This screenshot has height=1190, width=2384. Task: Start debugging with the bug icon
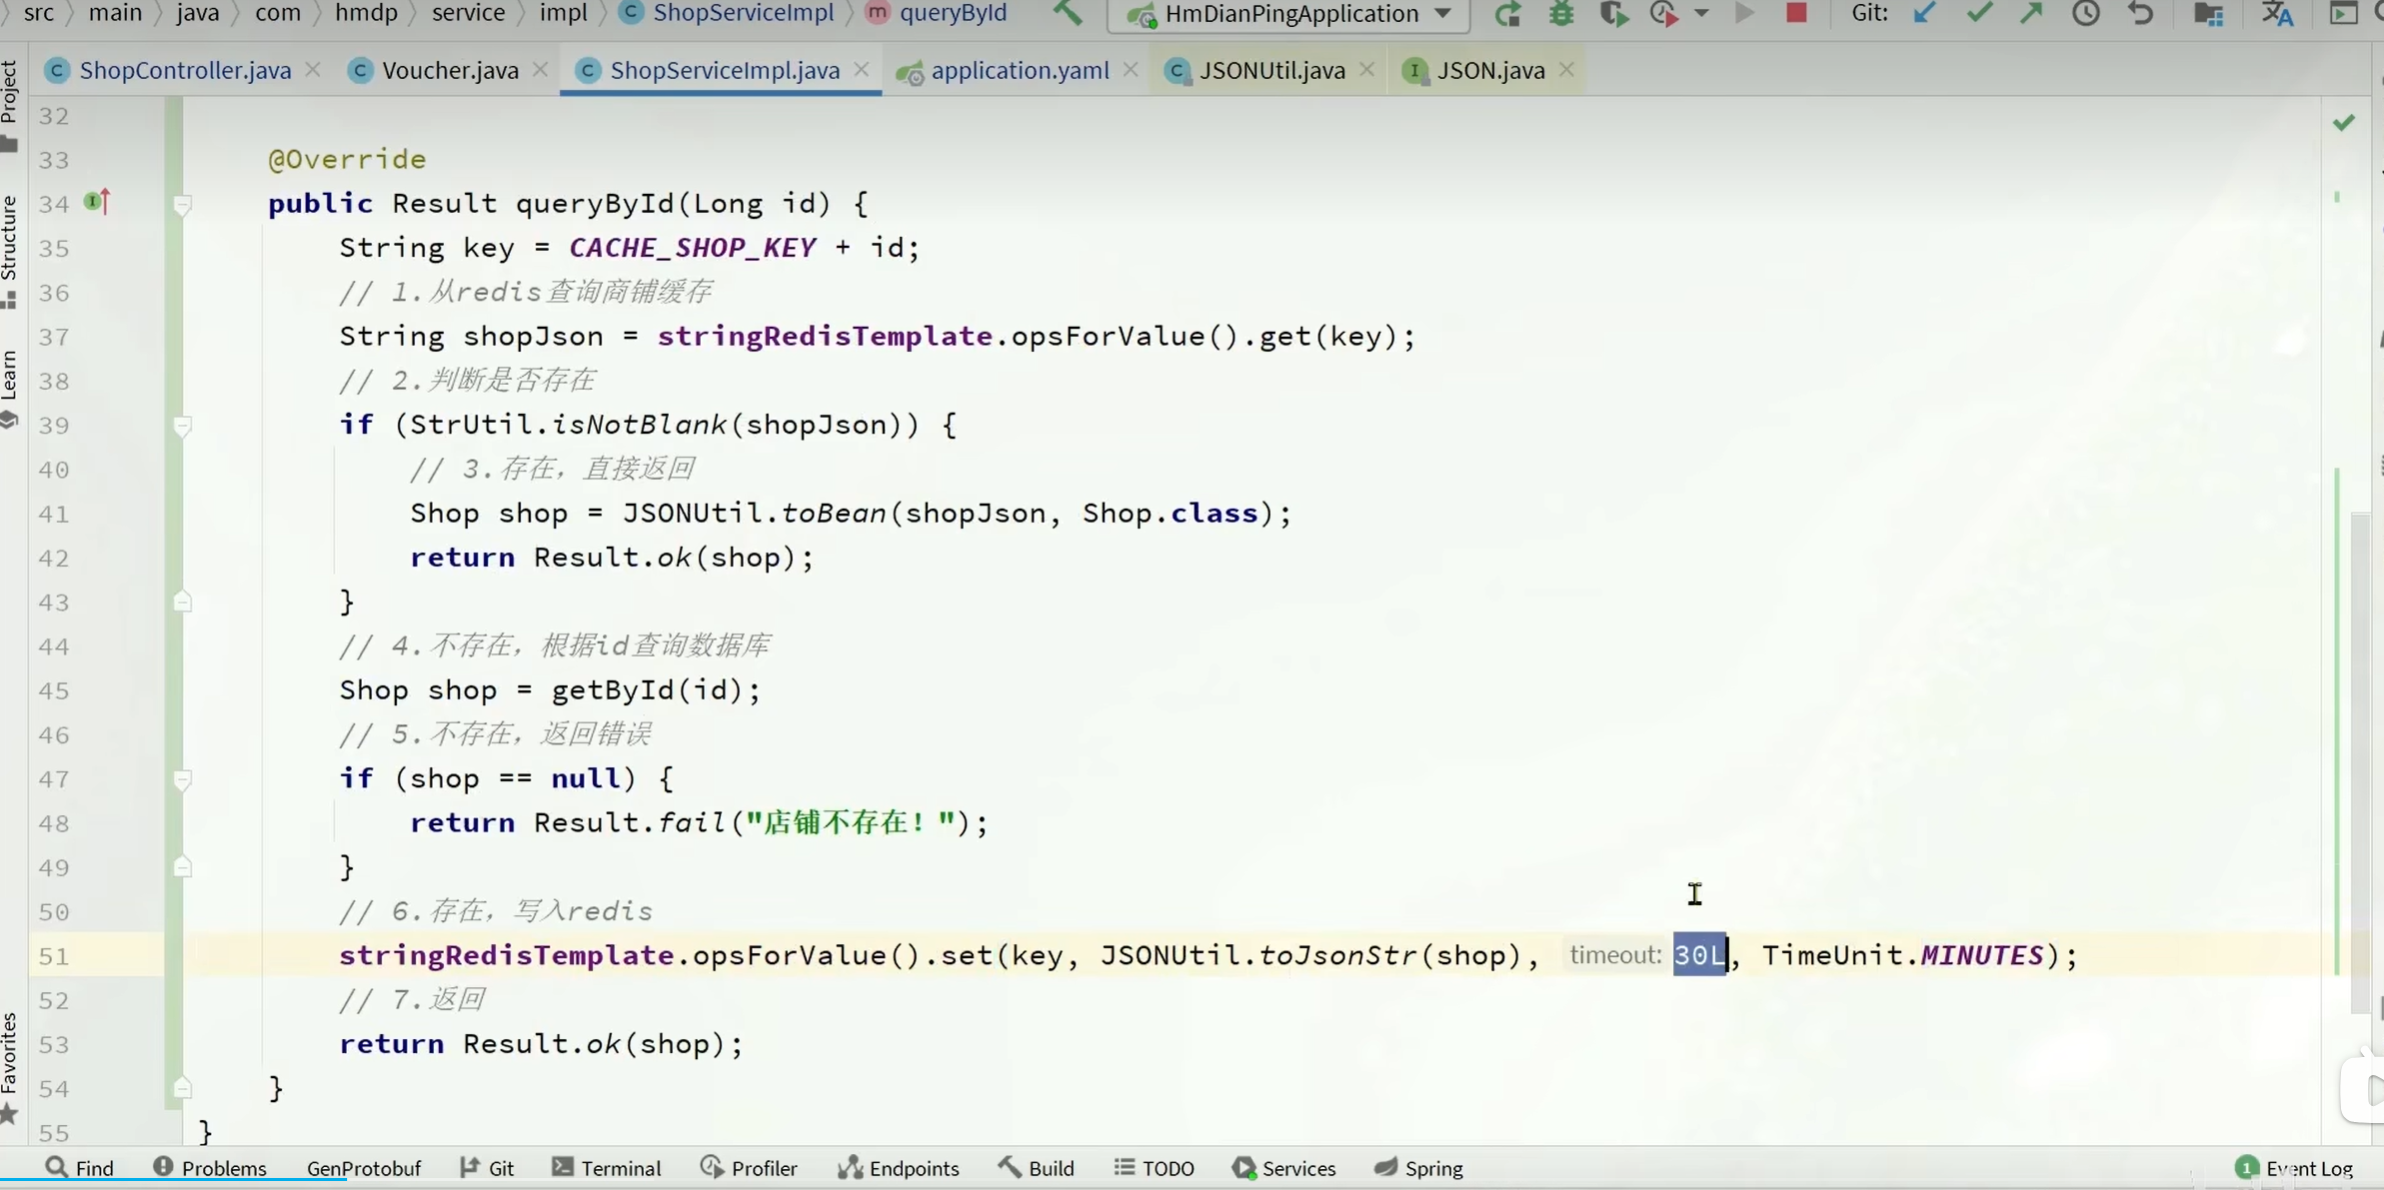(x=1561, y=14)
